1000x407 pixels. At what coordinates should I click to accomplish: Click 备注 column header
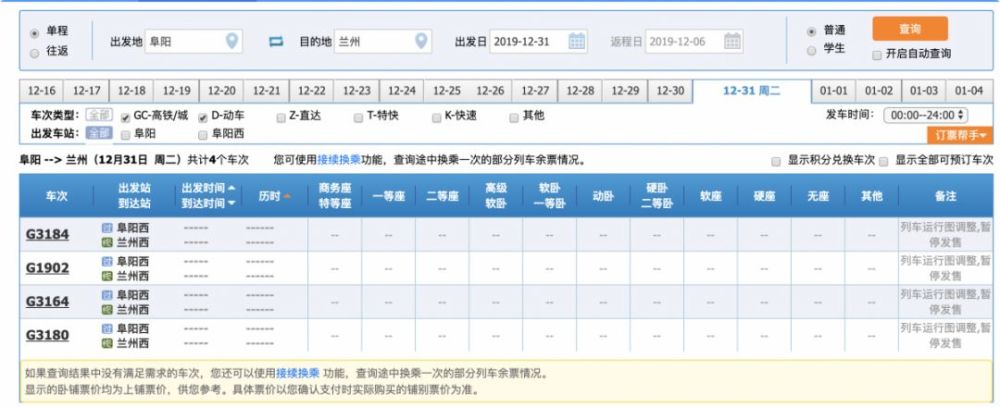click(945, 196)
